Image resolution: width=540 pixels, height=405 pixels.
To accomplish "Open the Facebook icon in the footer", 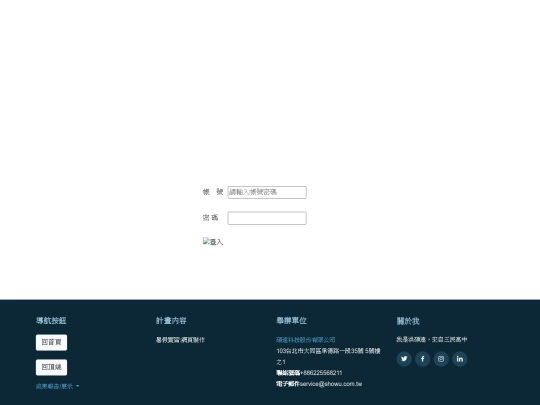I will coord(423,359).
